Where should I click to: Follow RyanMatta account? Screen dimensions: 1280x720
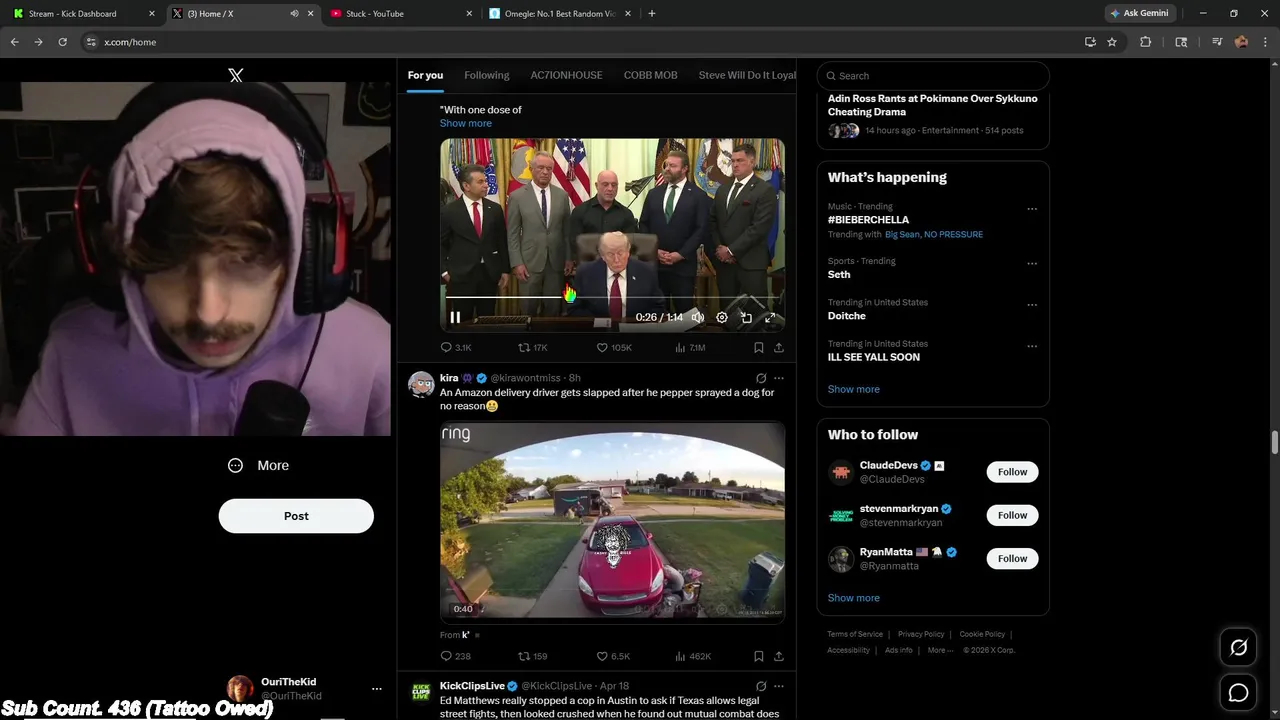tap(1012, 558)
